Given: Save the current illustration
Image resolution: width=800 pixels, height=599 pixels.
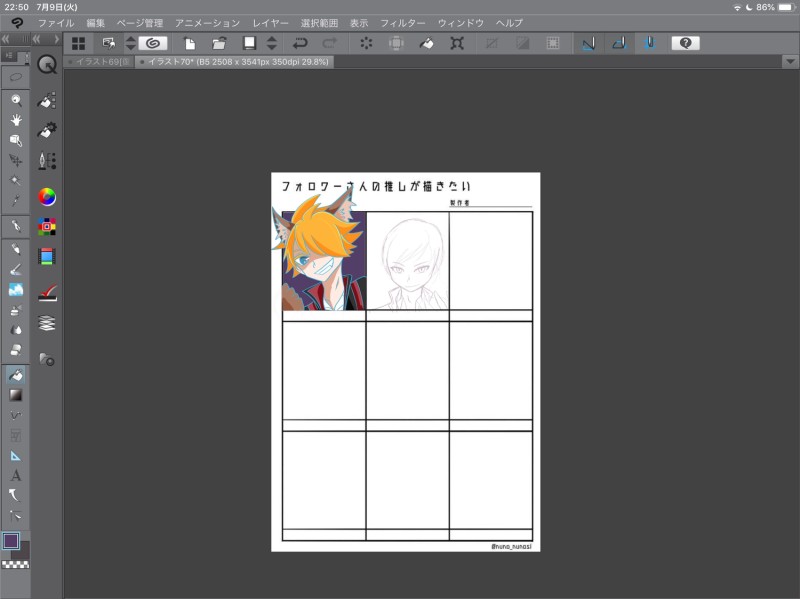Looking at the screenshot, I should pyautogui.click(x=249, y=43).
